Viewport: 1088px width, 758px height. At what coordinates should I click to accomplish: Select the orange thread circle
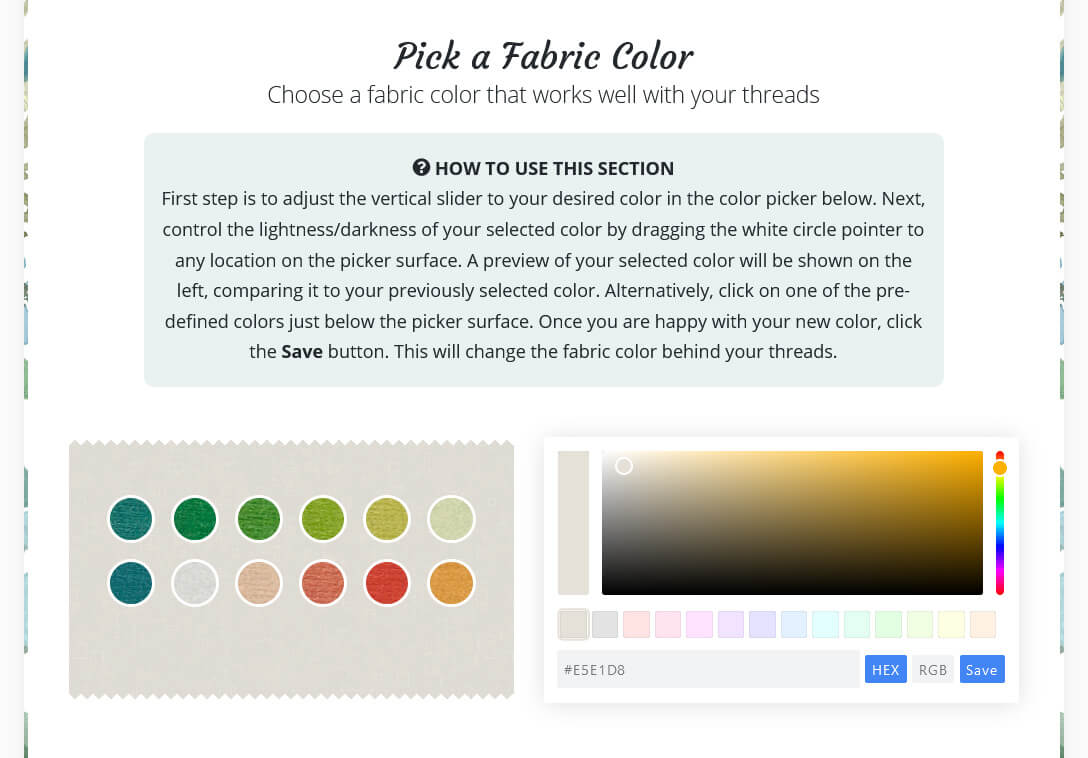(451, 582)
